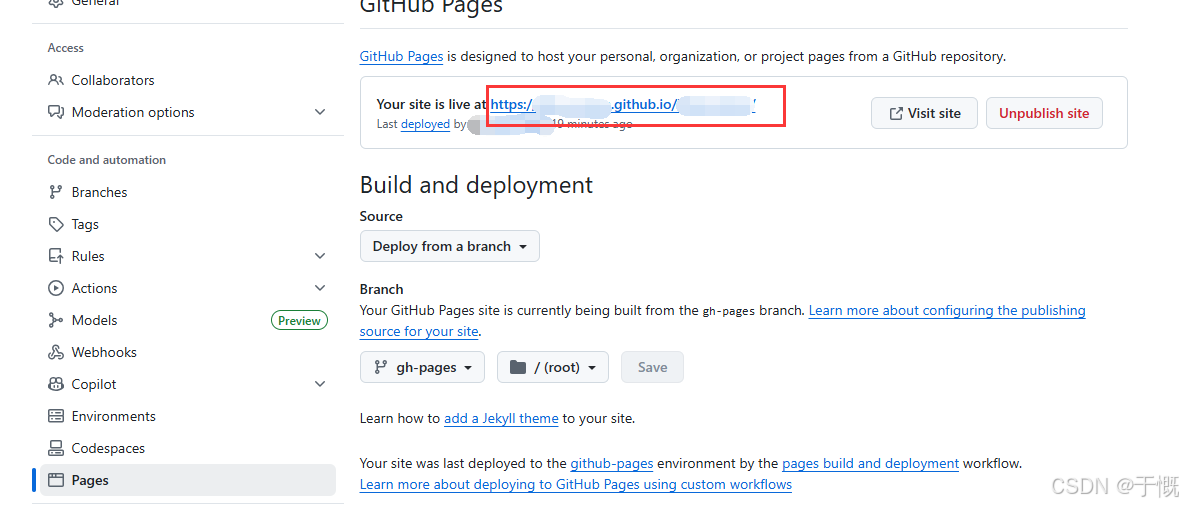Click the branch icon in gh-pages selector
Image resolution: width=1183 pixels, height=506 pixels.
pos(379,367)
